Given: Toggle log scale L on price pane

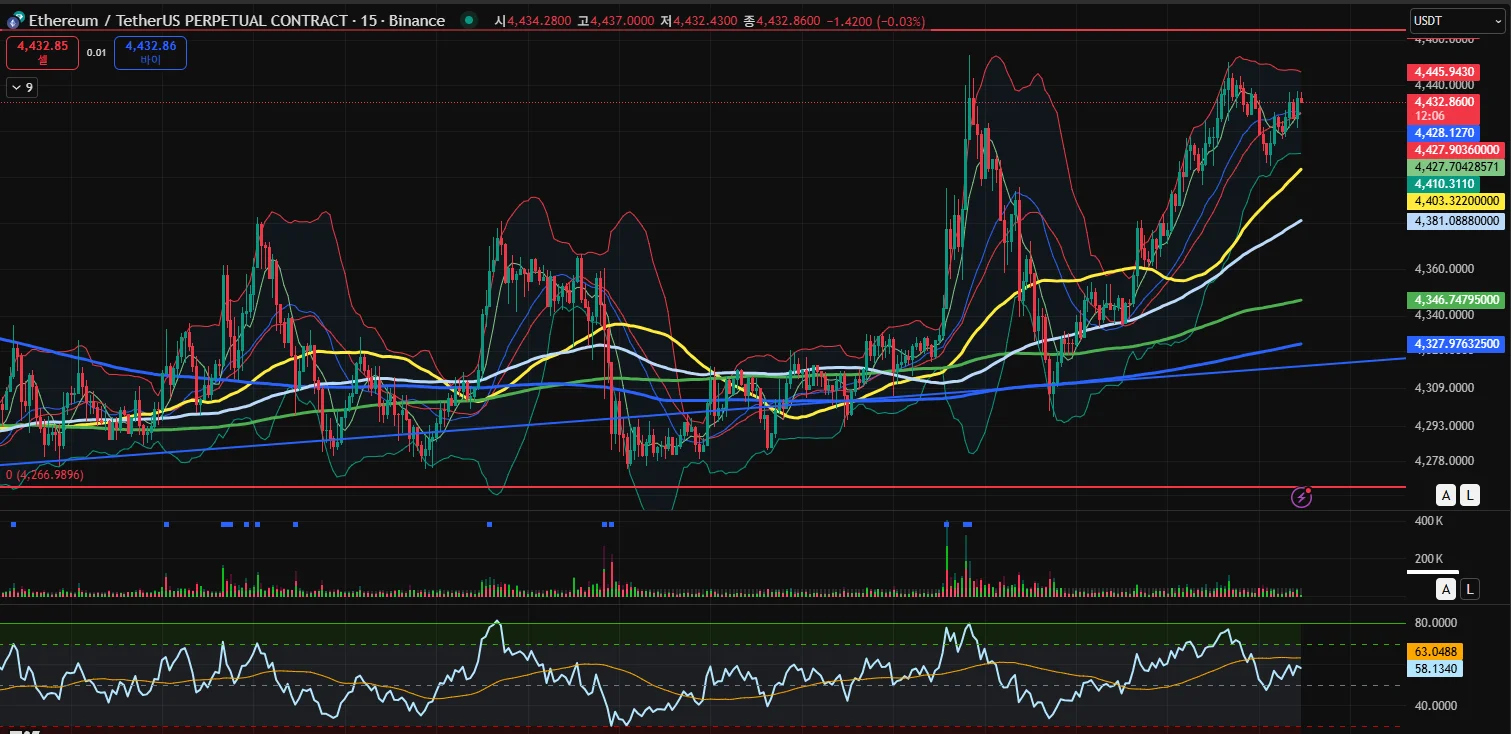Looking at the screenshot, I should (1469, 494).
